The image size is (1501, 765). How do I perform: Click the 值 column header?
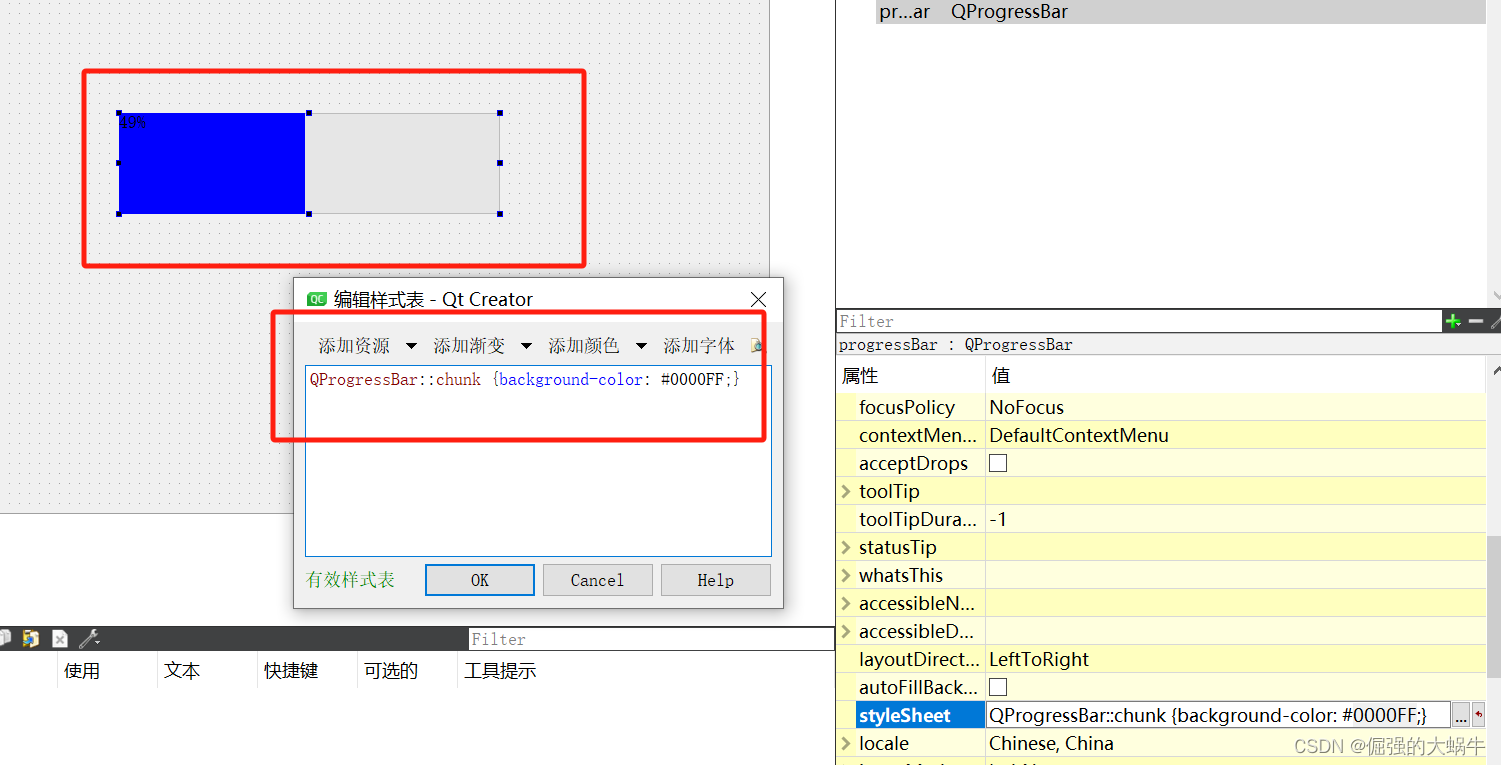1001,375
